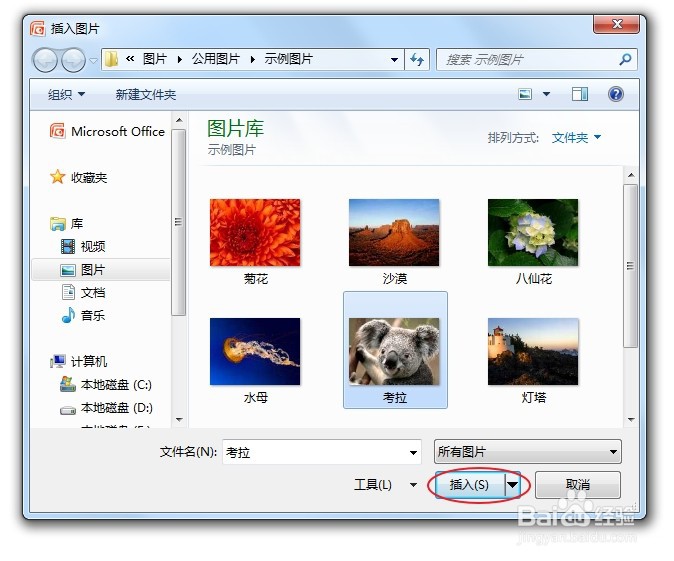674x561 pixels.
Task: Open the view options dropdown arrow
Action: pyautogui.click(x=546, y=94)
